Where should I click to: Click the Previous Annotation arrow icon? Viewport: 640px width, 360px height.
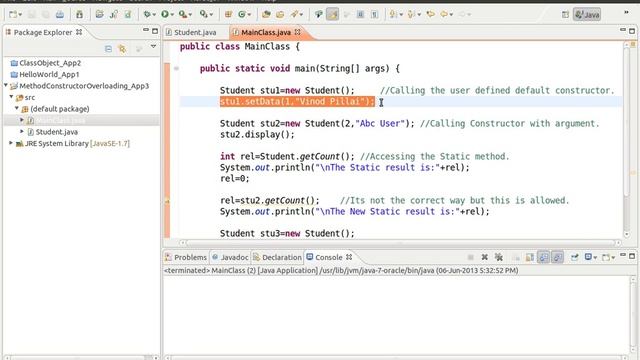411,15
